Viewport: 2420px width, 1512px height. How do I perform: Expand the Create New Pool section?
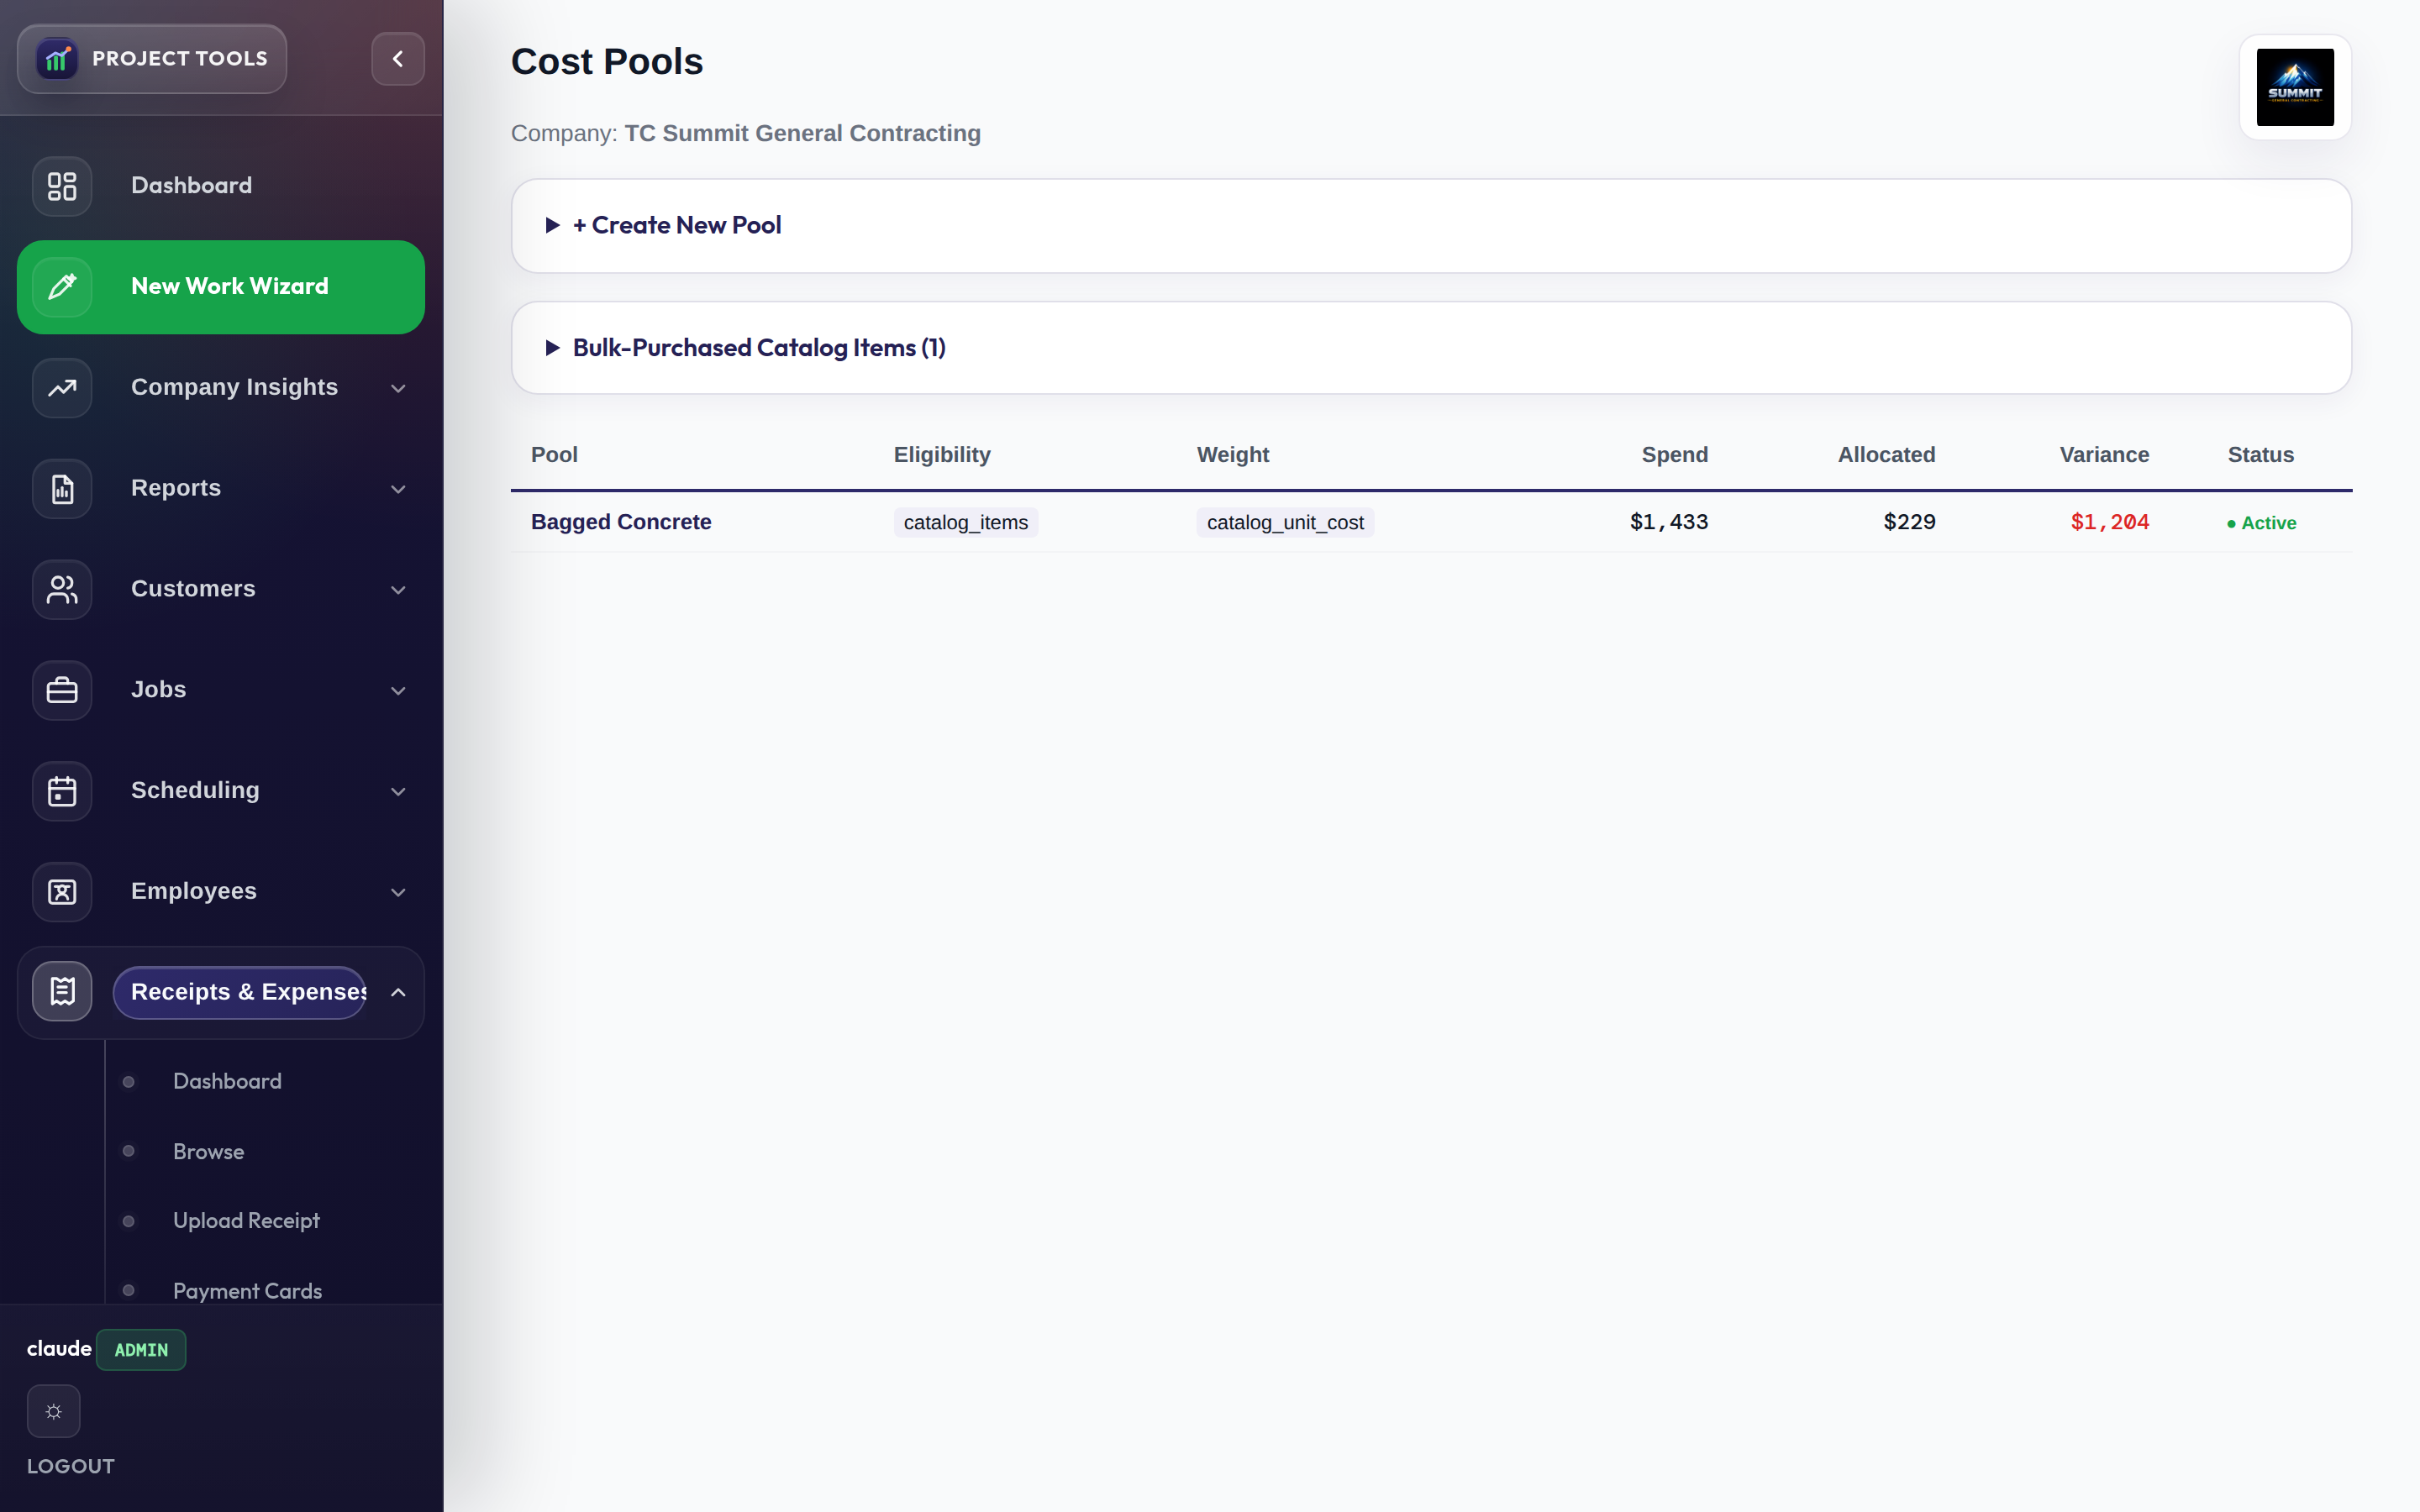(x=1431, y=226)
